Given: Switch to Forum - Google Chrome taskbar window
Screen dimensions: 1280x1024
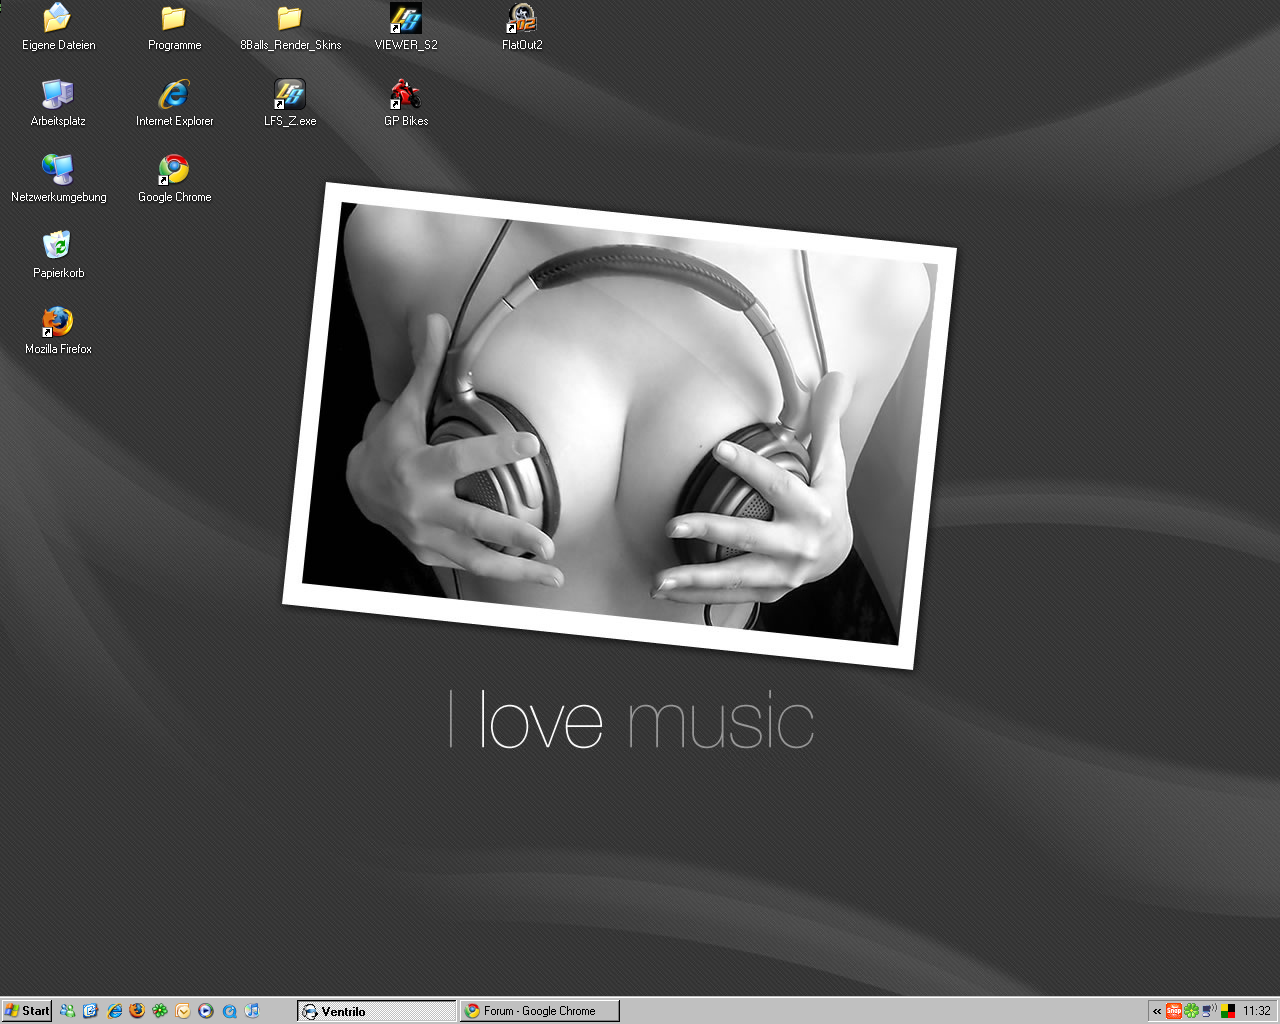Looking at the screenshot, I should (540, 1011).
